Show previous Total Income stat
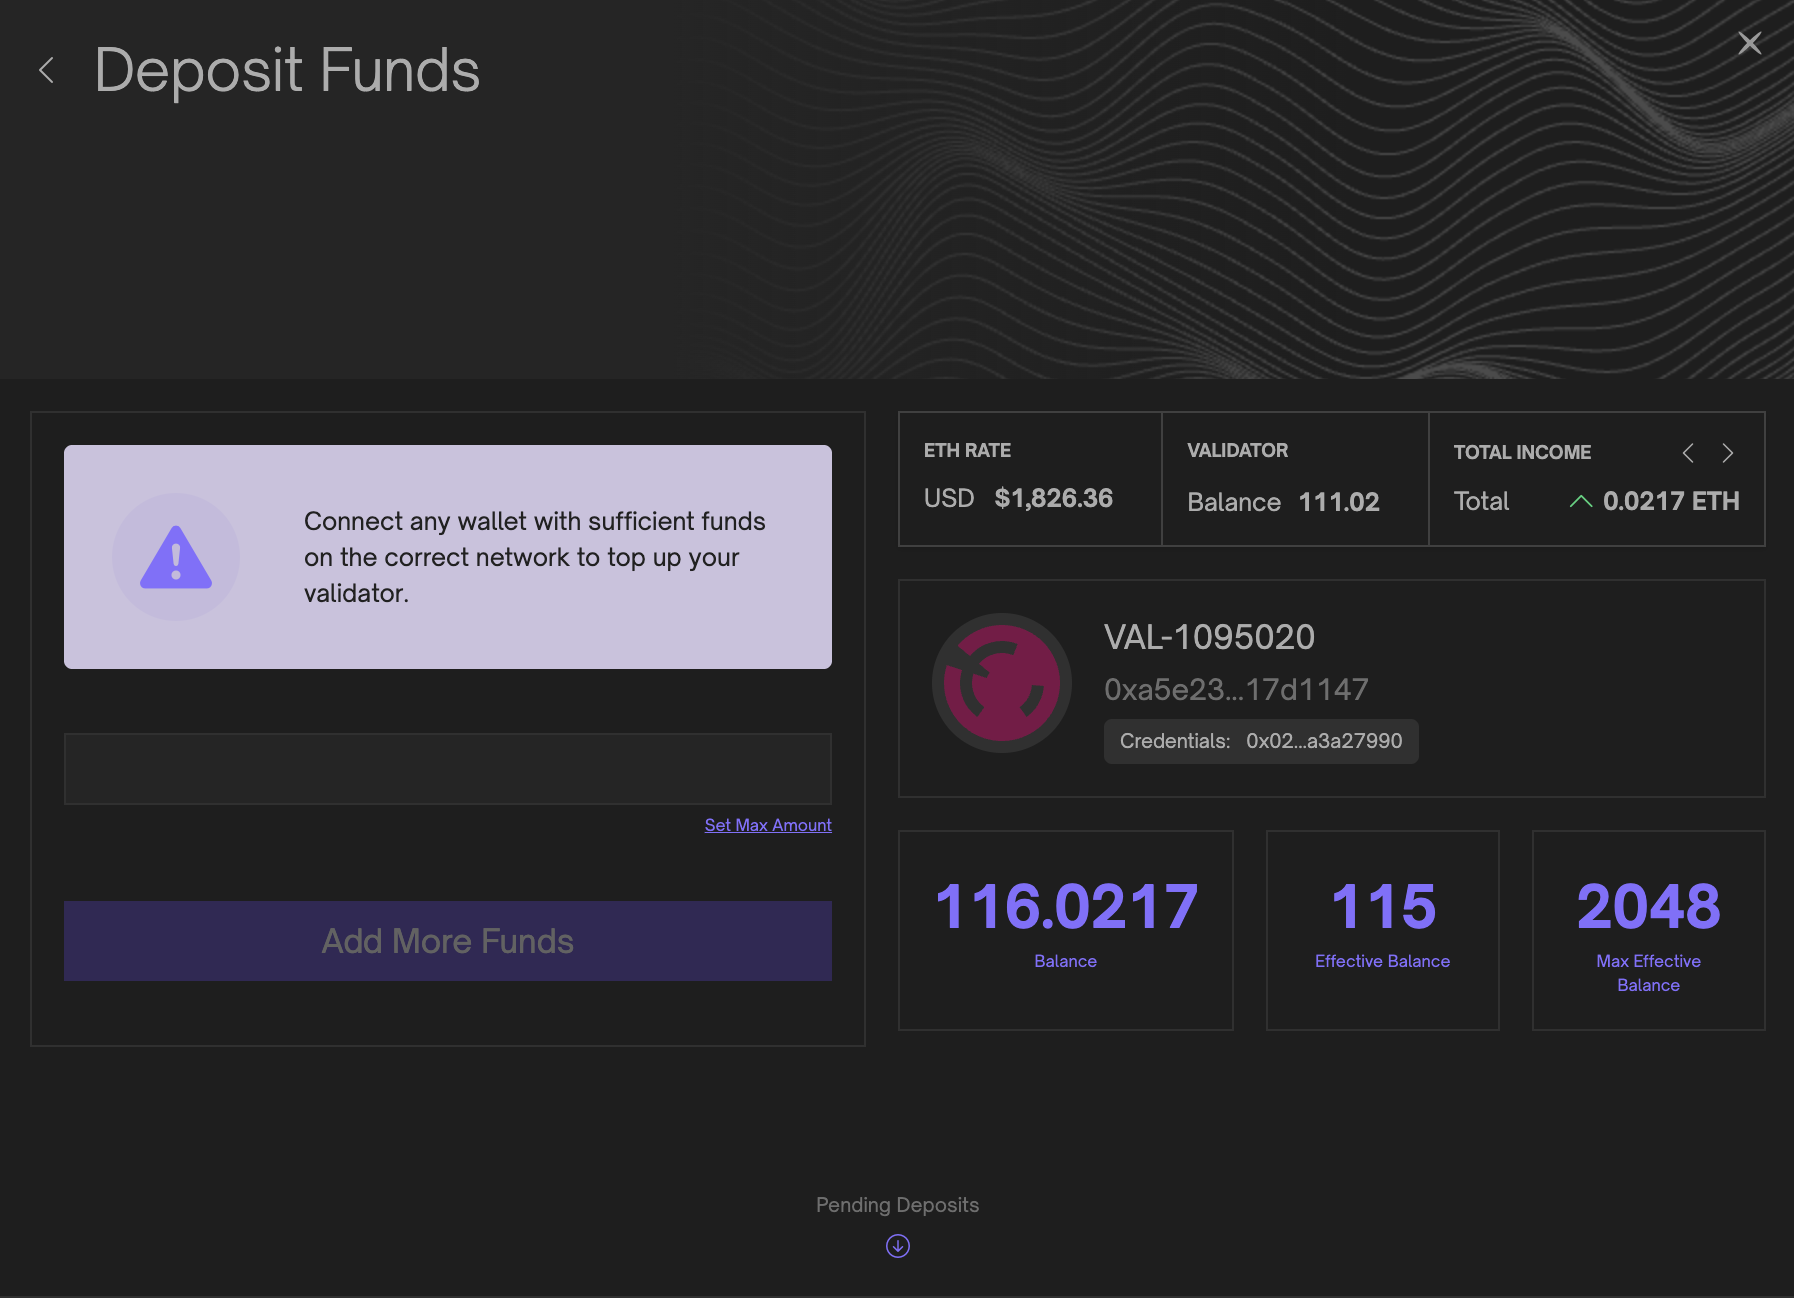The image size is (1794, 1298). (1688, 453)
